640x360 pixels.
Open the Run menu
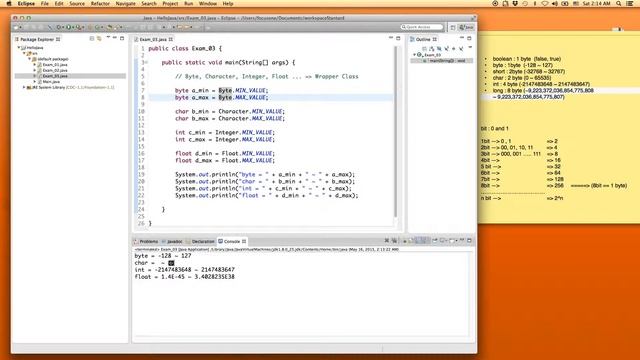point(189,4)
